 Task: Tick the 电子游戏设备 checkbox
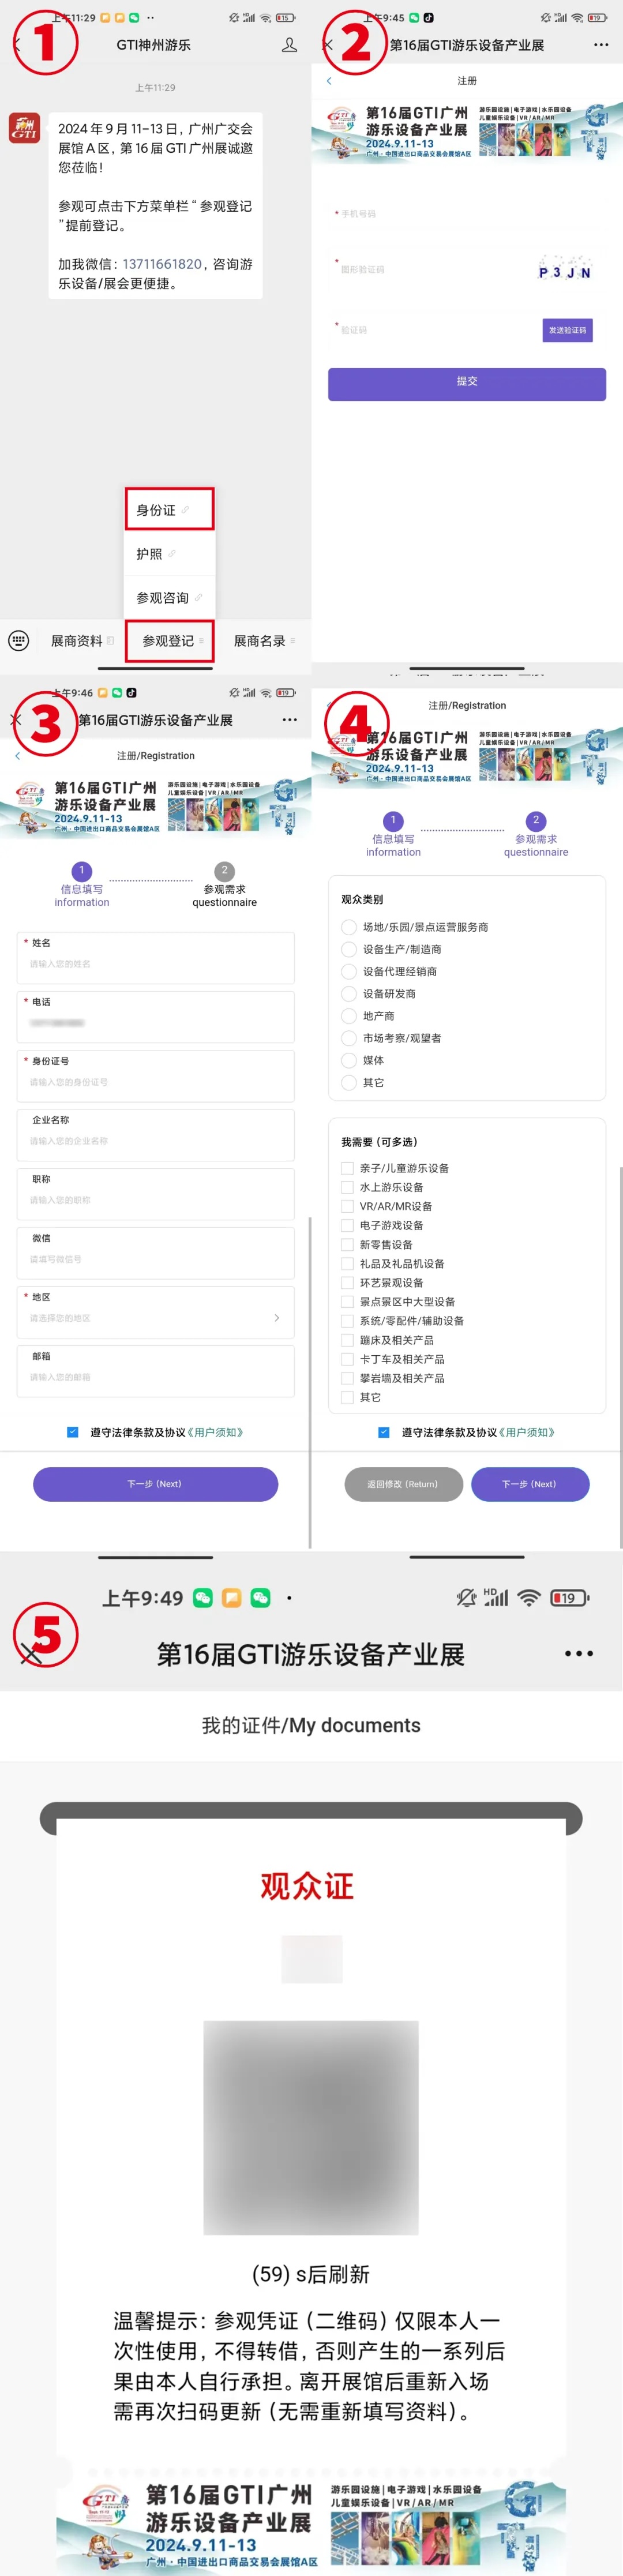tap(347, 1225)
